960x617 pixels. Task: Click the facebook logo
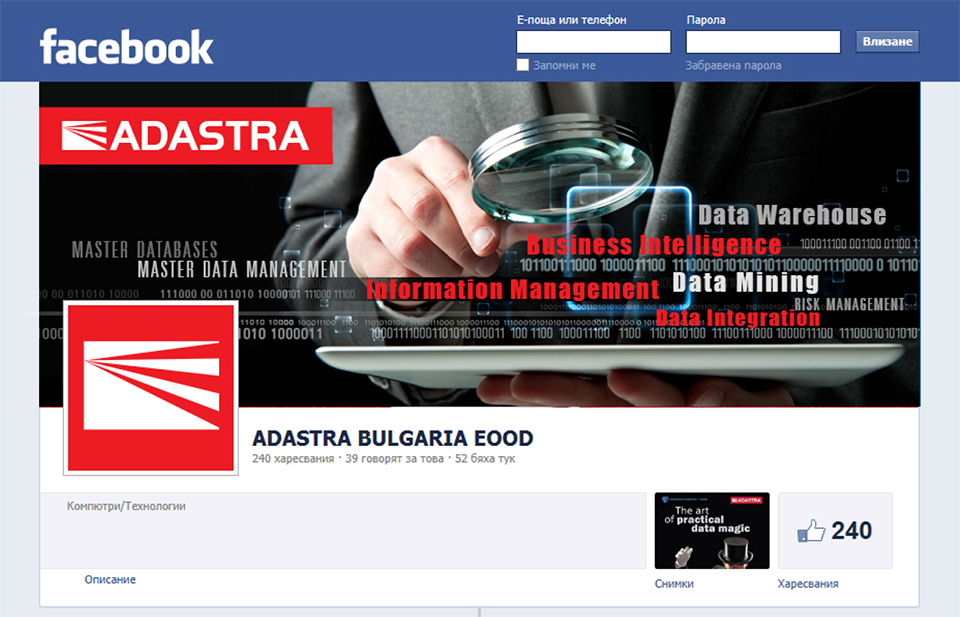[x=126, y=47]
